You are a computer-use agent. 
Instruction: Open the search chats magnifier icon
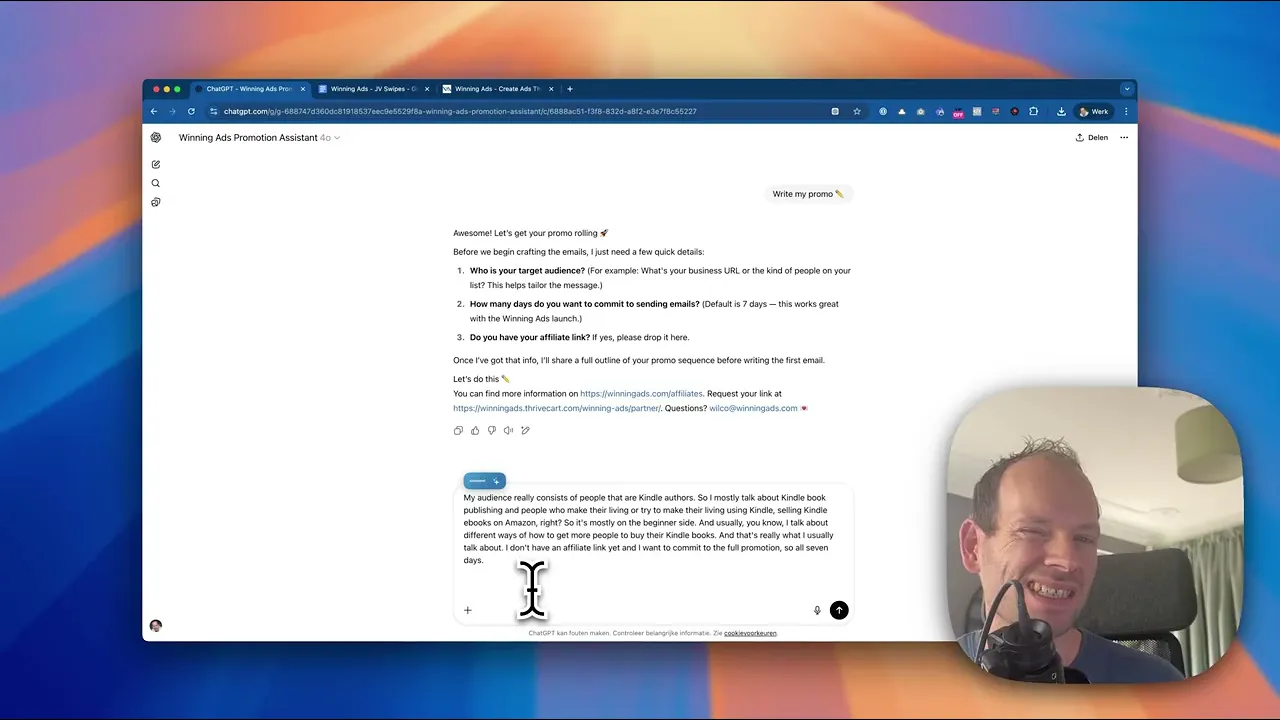point(156,183)
